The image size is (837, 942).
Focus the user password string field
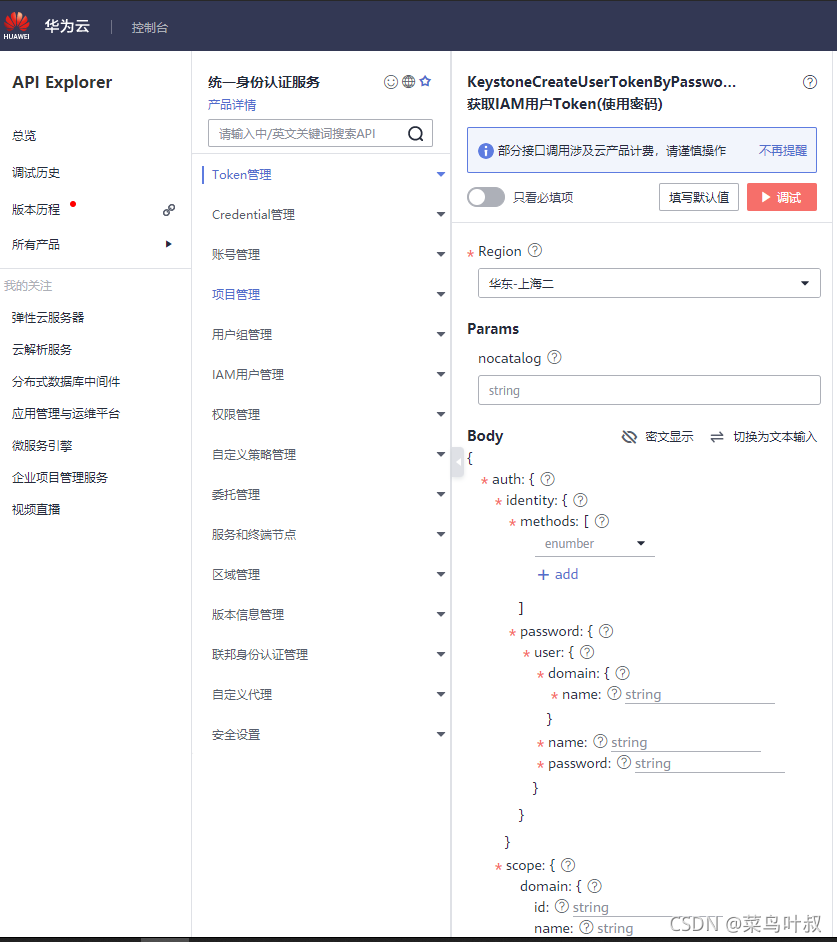[x=710, y=764]
